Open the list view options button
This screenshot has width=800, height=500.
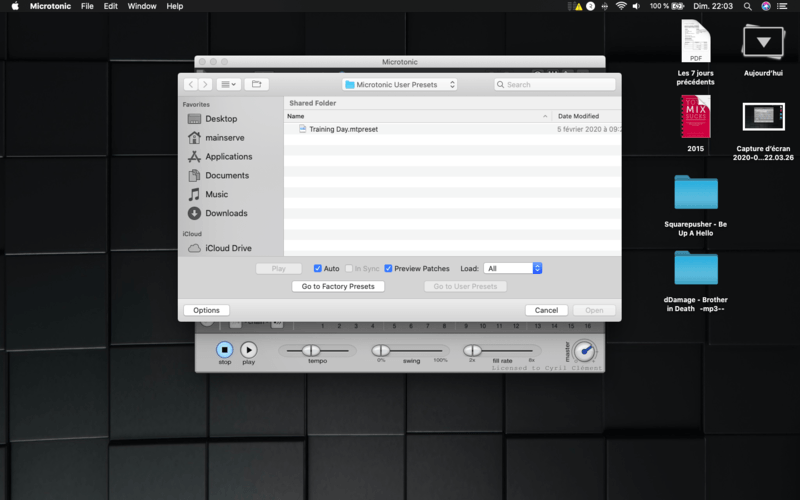point(228,84)
